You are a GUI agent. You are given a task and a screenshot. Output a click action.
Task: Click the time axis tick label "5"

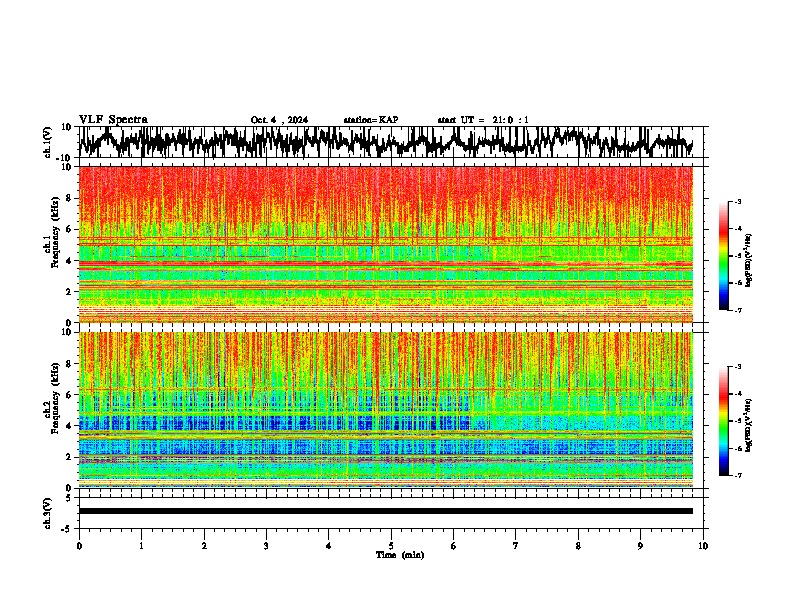point(391,546)
